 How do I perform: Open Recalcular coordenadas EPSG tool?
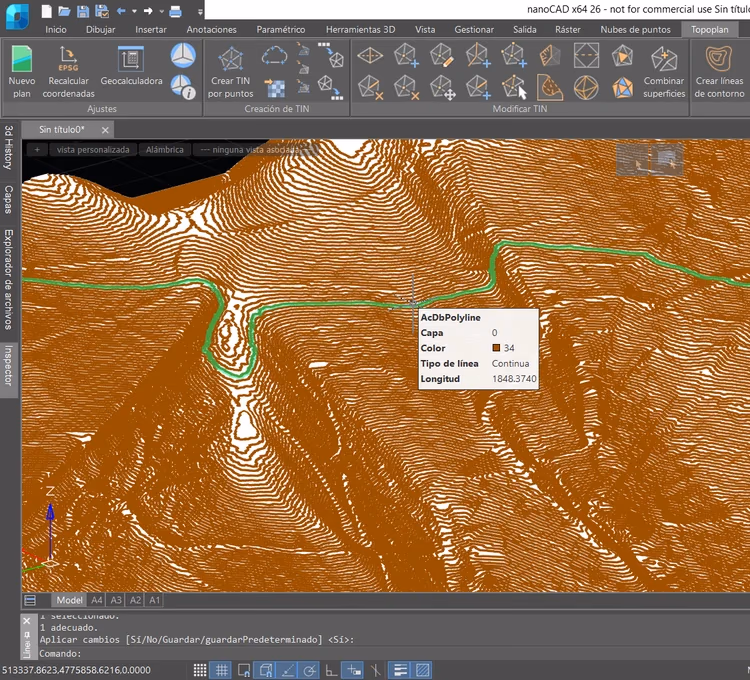tap(68, 72)
